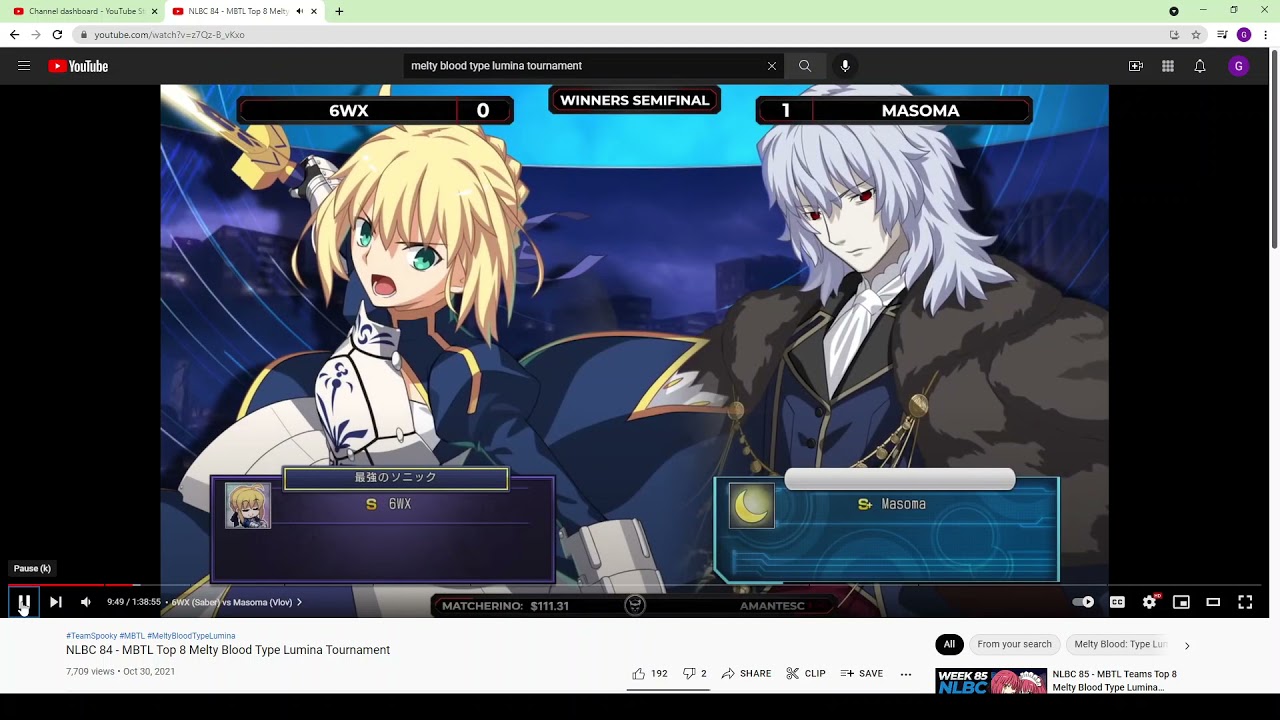Open the more actions three-dot menu
The width and height of the screenshot is (1280, 720).
906,674
